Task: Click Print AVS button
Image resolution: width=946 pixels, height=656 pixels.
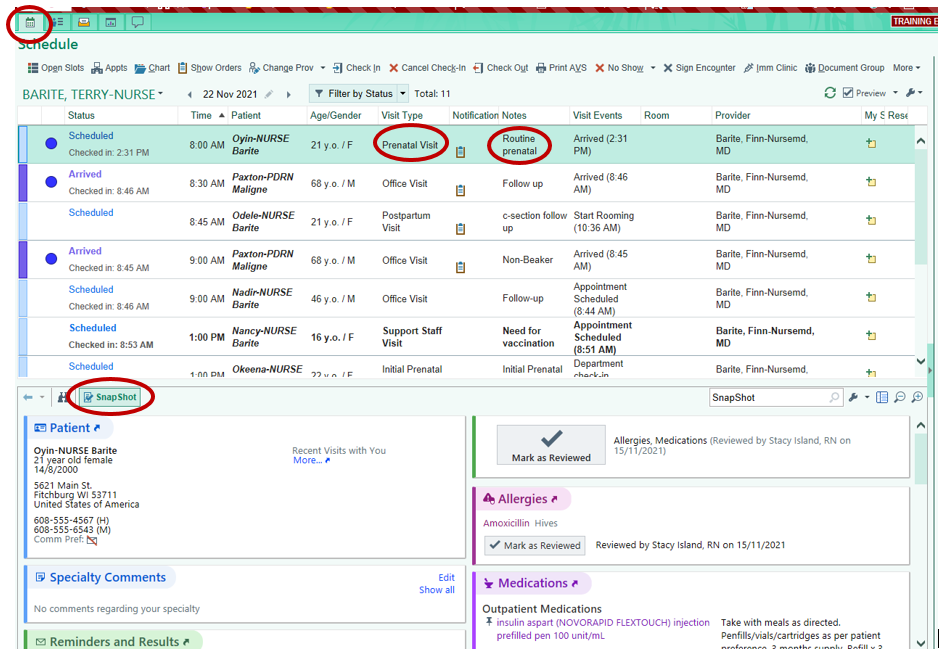Action: coord(561,68)
